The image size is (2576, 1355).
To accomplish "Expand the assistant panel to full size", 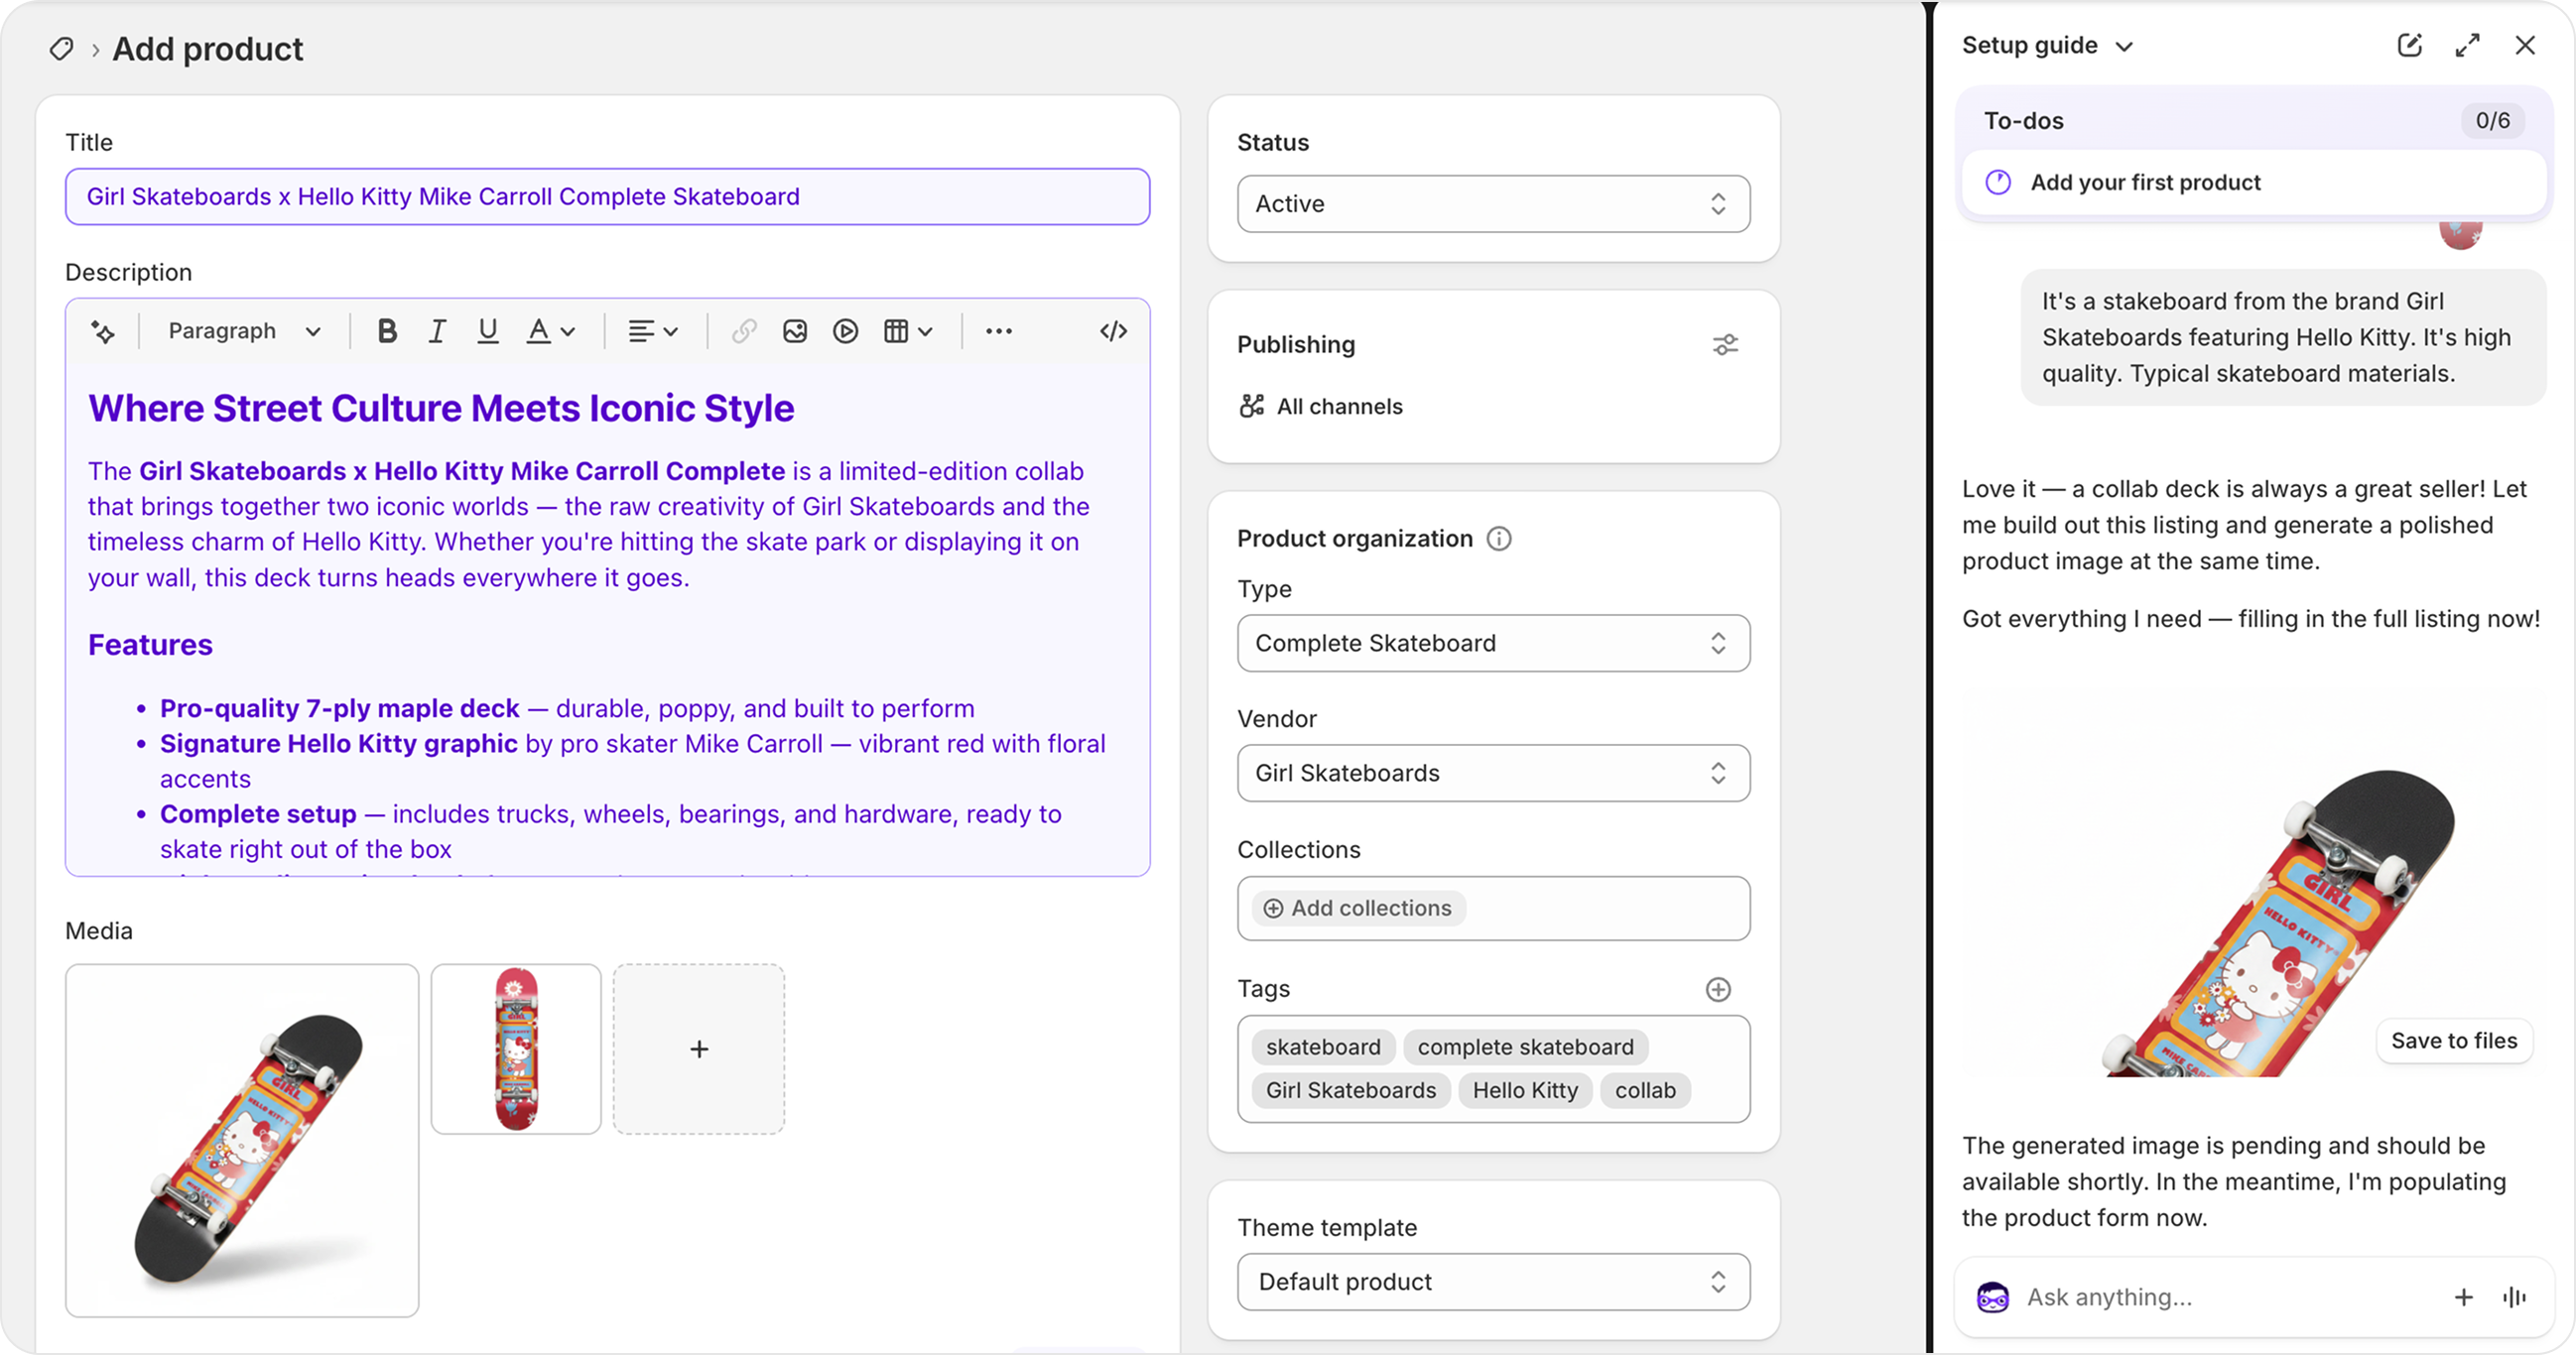I will [x=2467, y=45].
